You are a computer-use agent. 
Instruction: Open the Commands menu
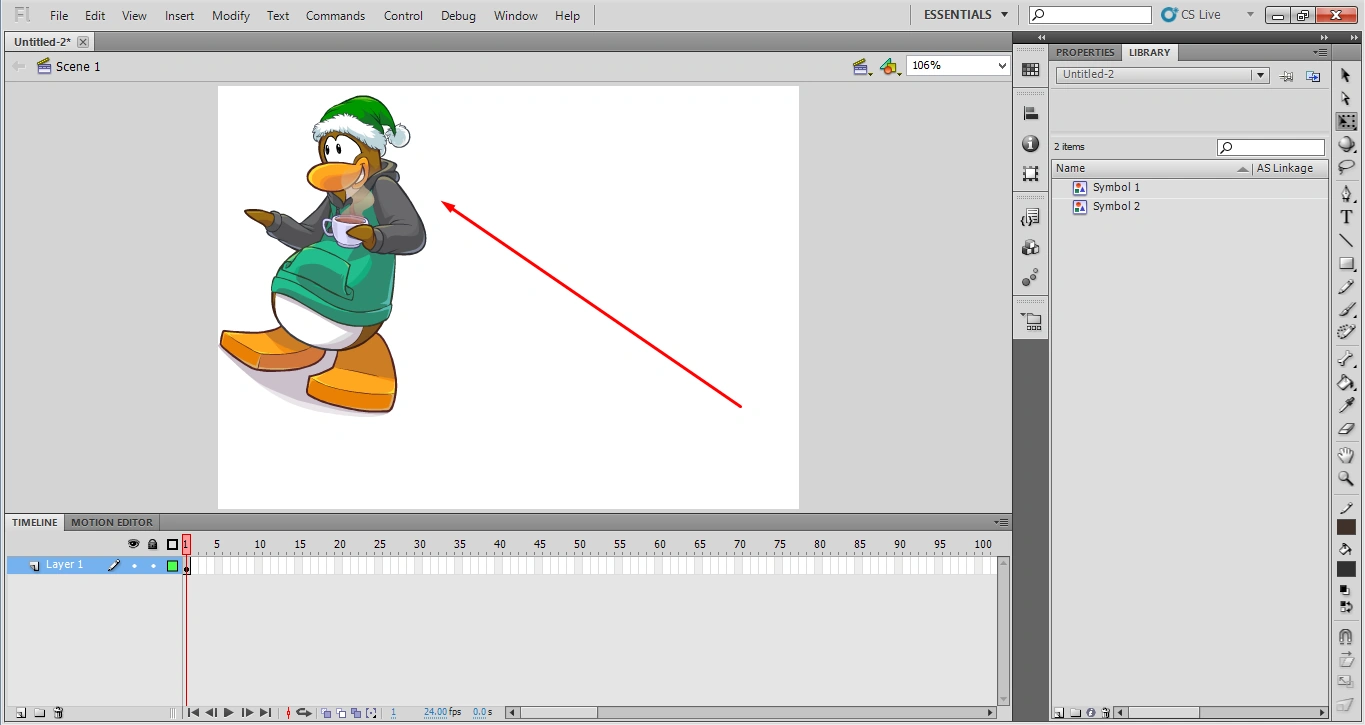click(336, 16)
